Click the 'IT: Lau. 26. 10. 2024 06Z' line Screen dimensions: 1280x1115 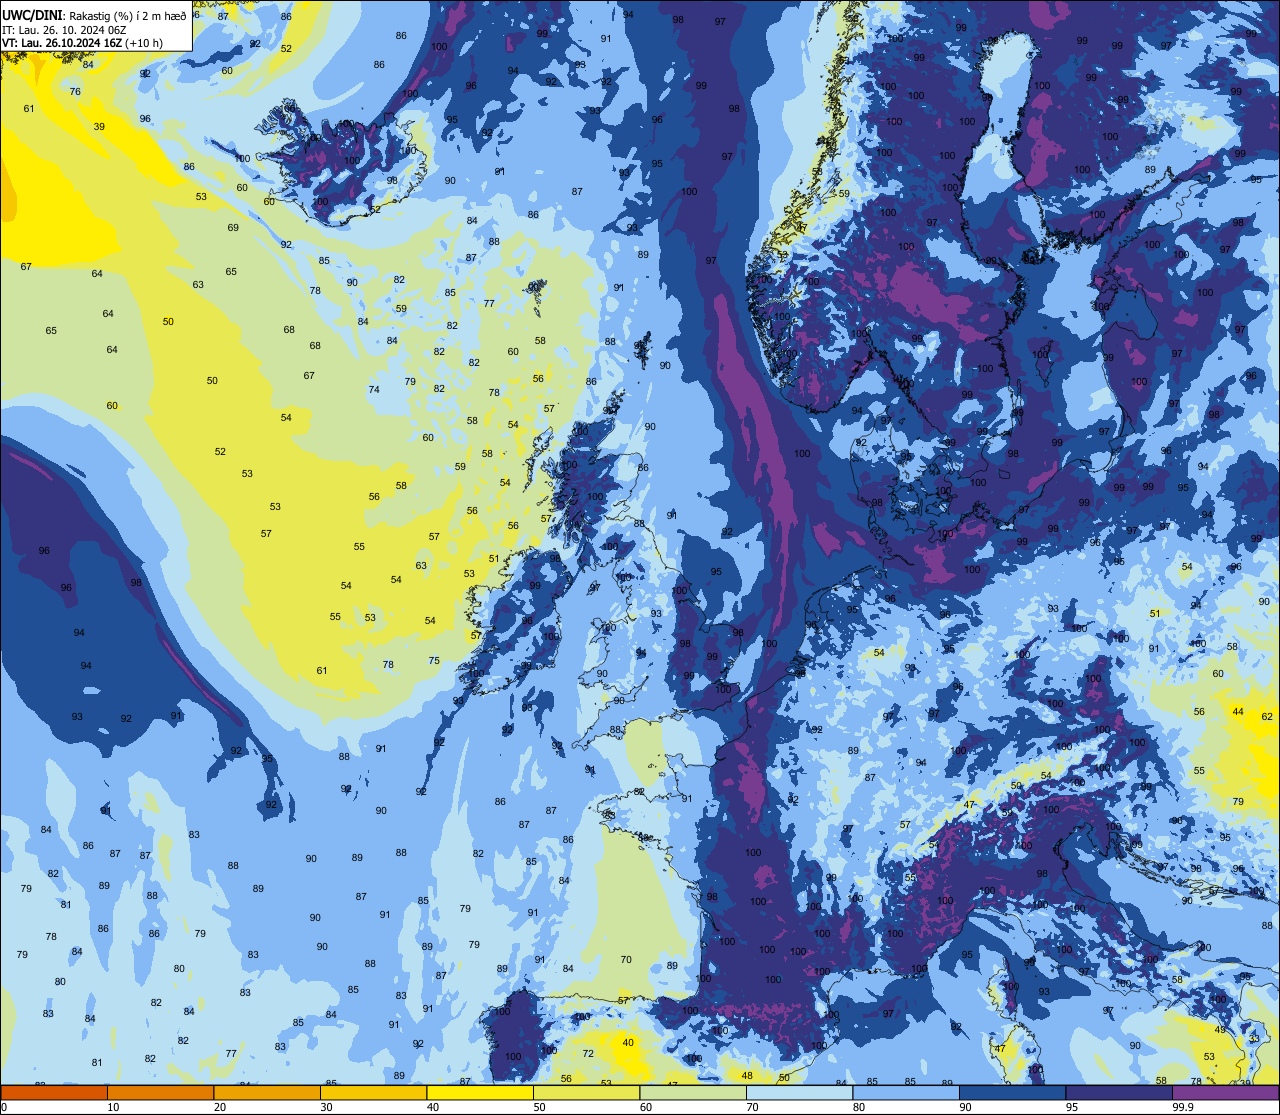(x=64, y=29)
